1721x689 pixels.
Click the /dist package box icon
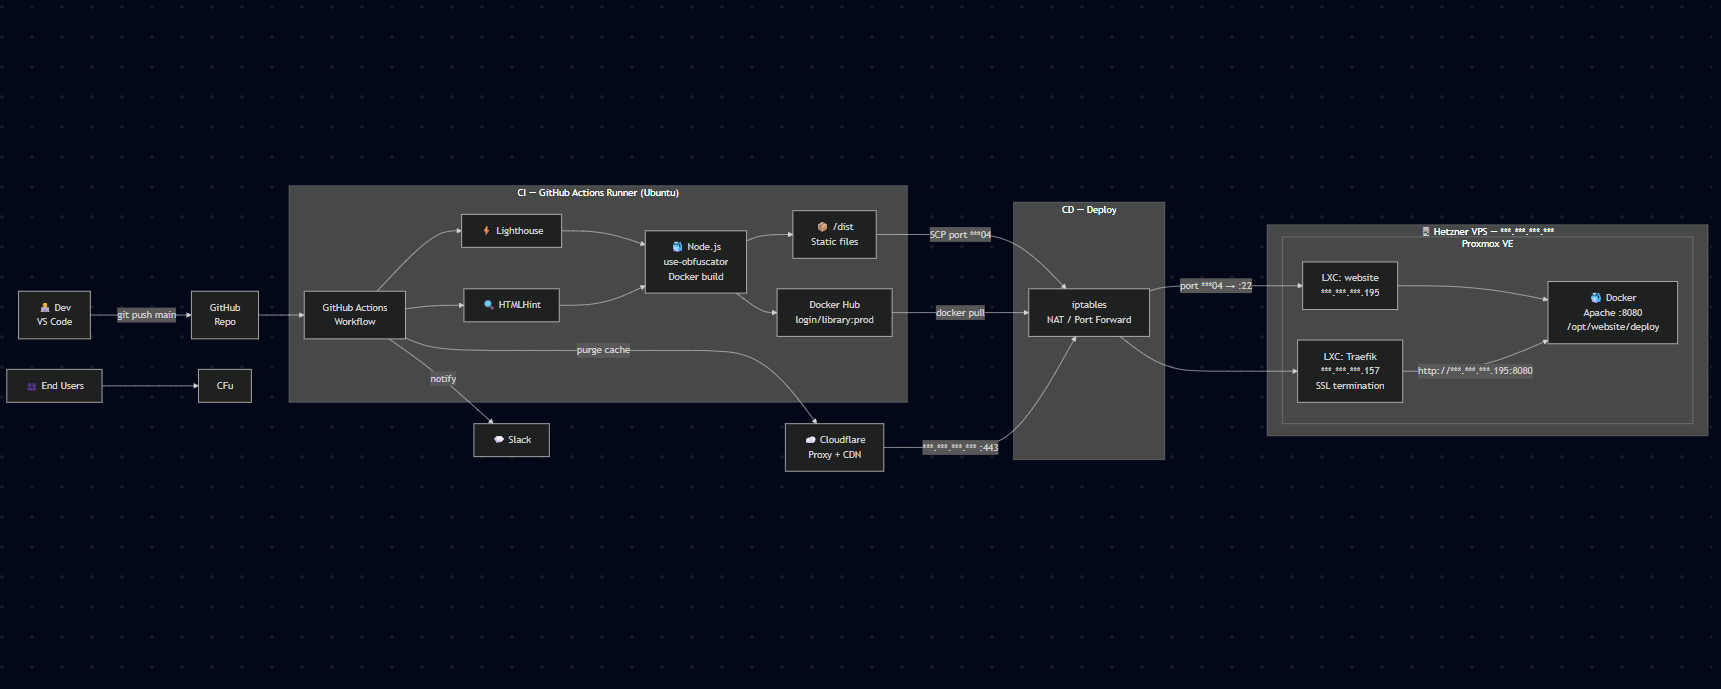coord(822,227)
